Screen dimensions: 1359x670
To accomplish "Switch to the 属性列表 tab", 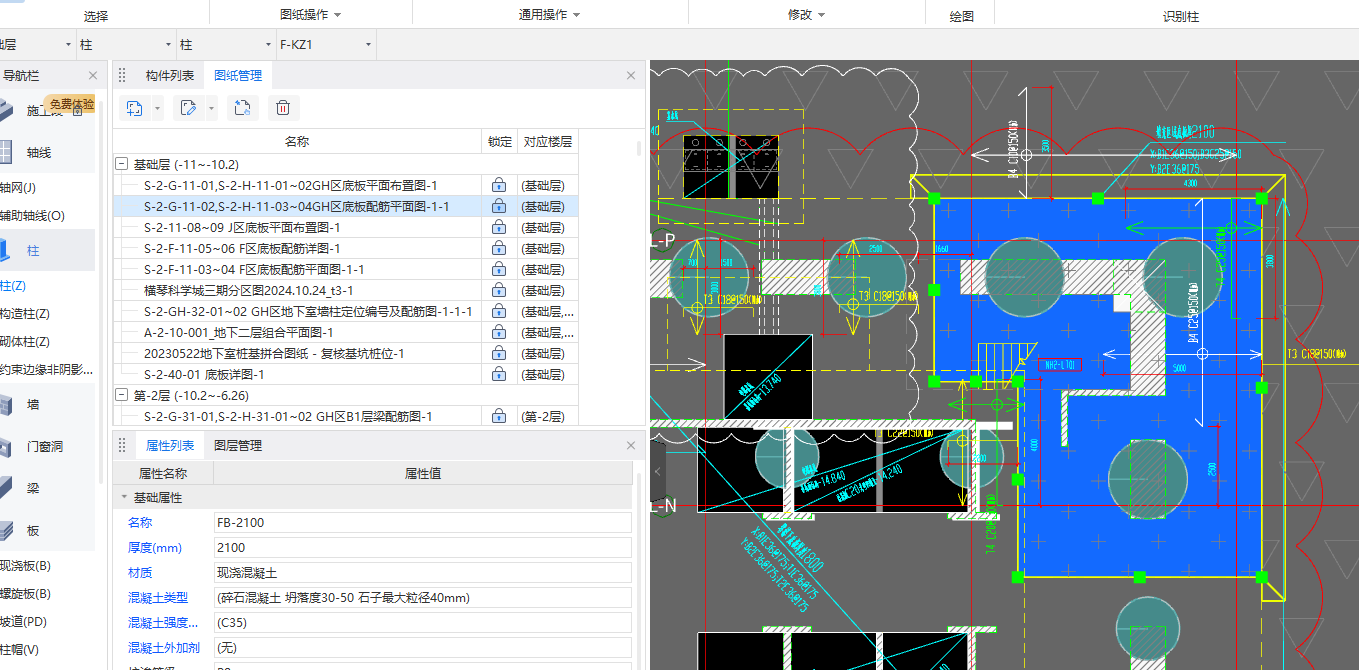I will (170, 445).
